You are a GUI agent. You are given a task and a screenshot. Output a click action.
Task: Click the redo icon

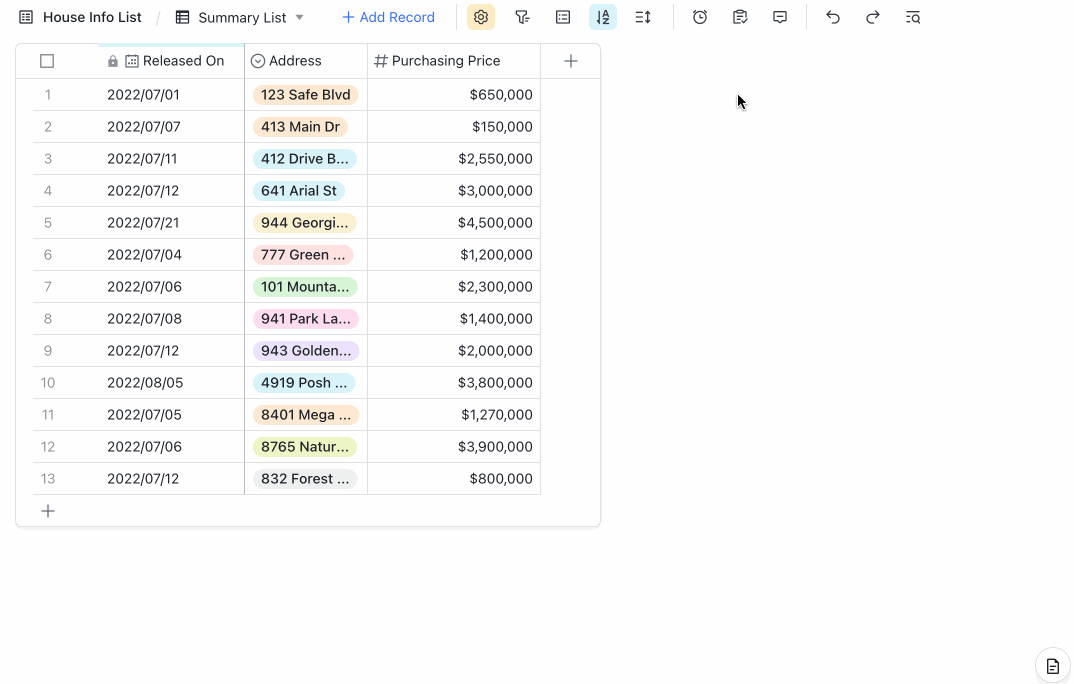point(872,17)
